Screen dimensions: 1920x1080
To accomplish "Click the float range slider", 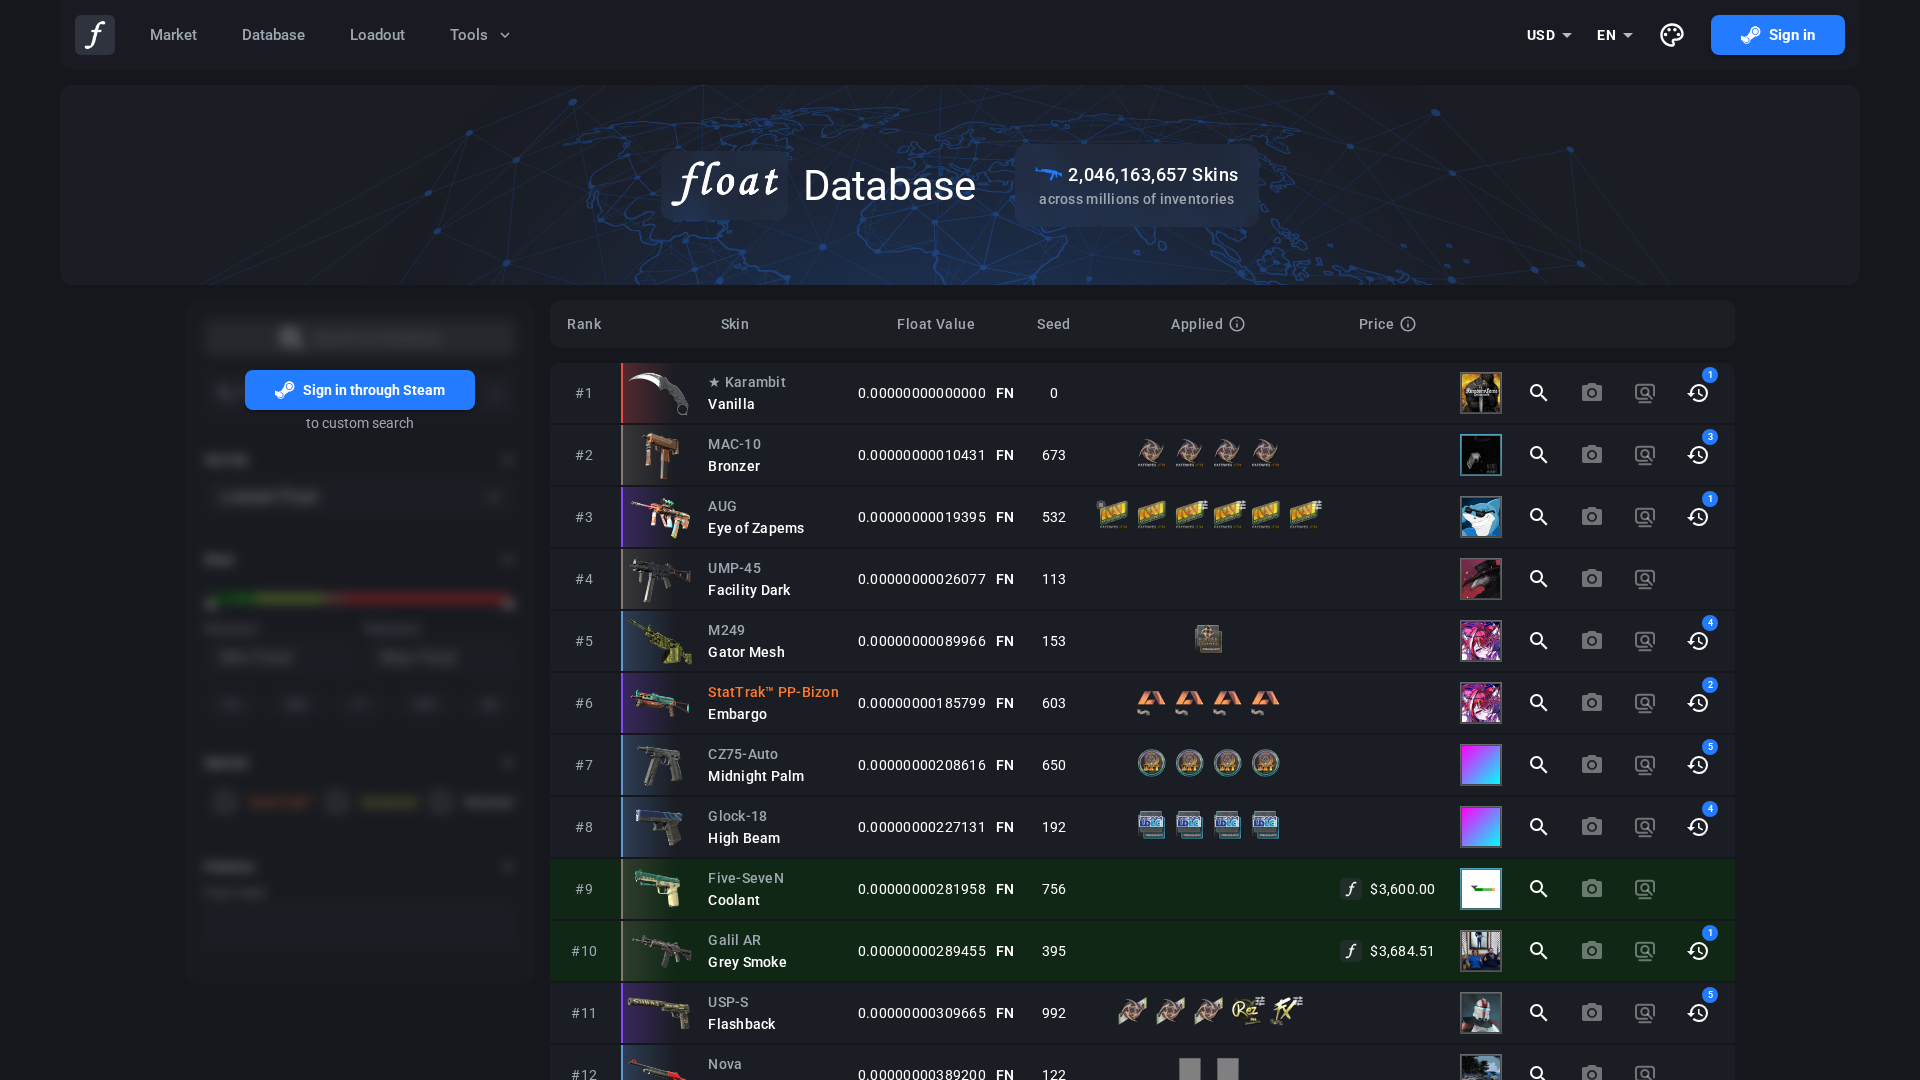I will 360,600.
